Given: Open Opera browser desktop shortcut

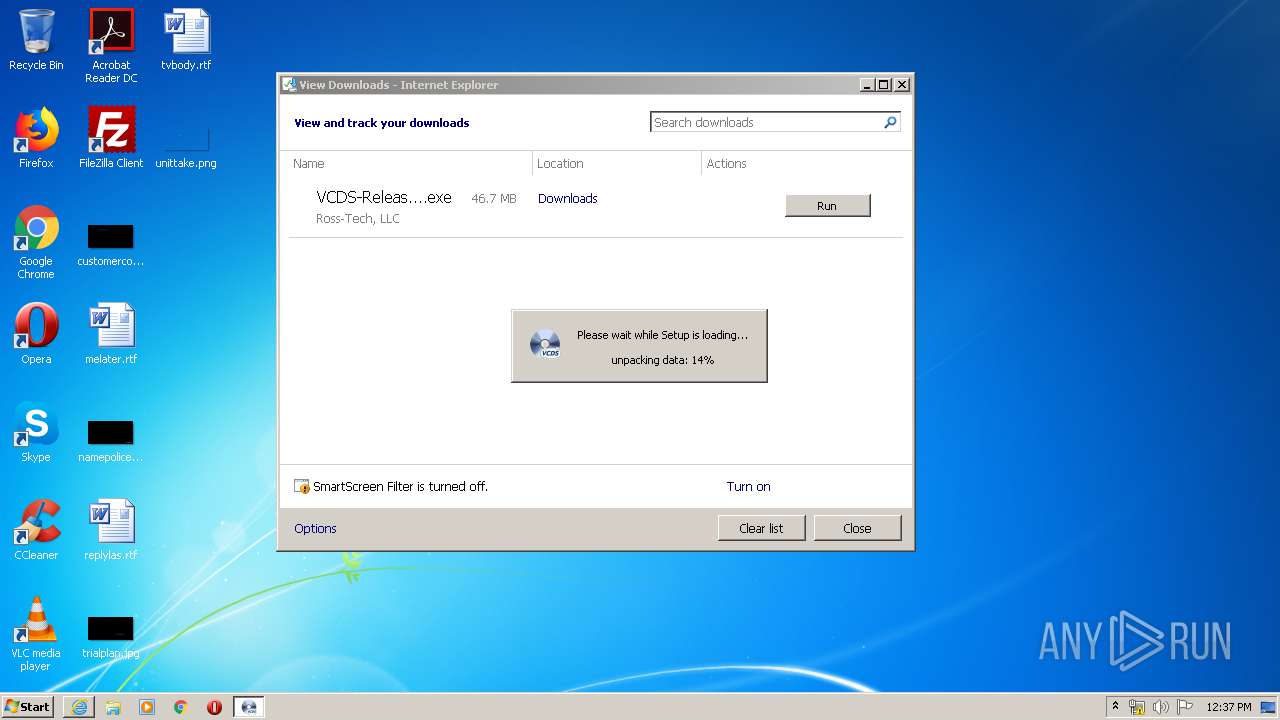Looking at the screenshot, I should pyautogui.click(x=36, y=334).
